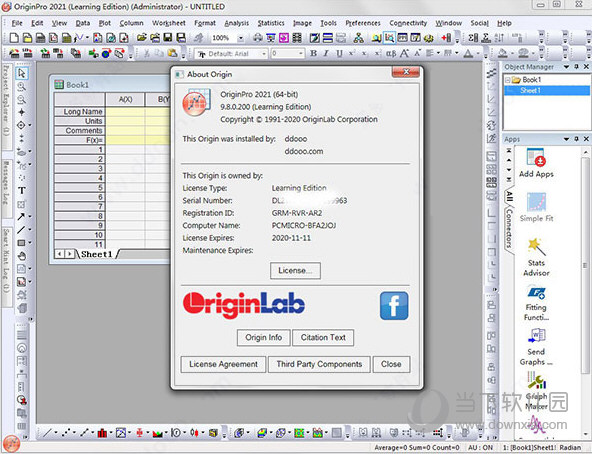This screenshot has width=592, height=454.
Task: Open the Worksheet menu
Action: coord(169,23)
